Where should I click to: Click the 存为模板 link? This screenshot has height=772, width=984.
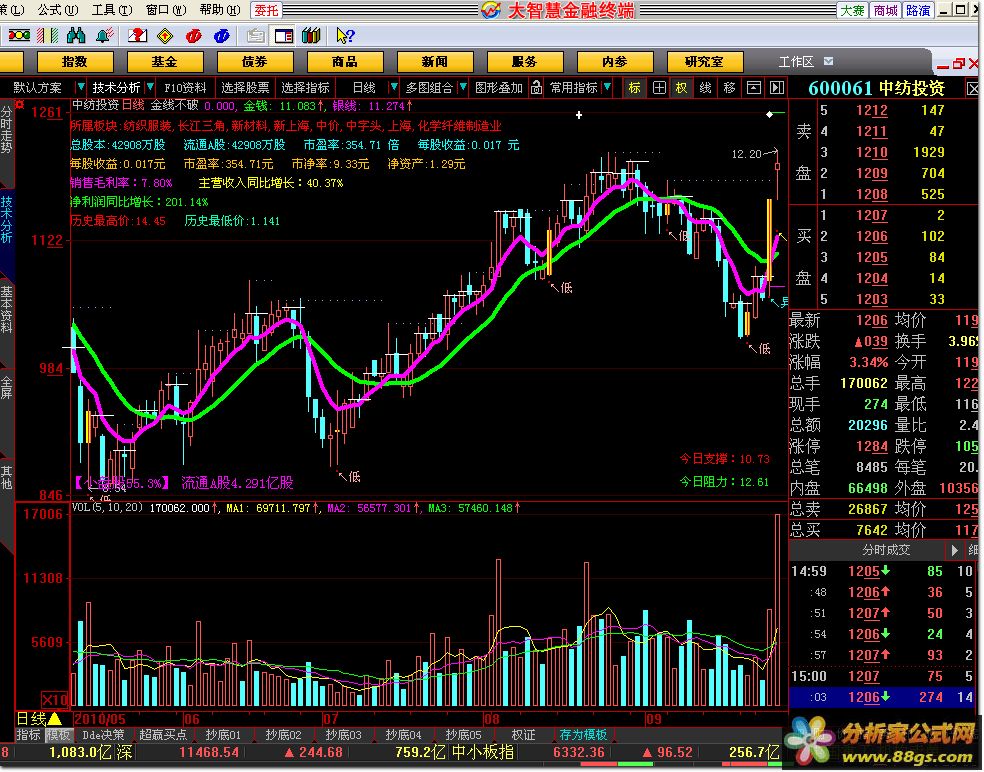583,735
